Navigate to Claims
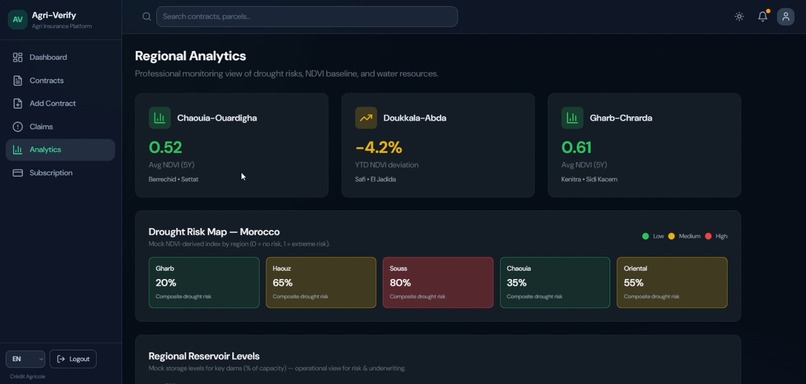Viewport: 806px width, 384px height. [60, 126]
